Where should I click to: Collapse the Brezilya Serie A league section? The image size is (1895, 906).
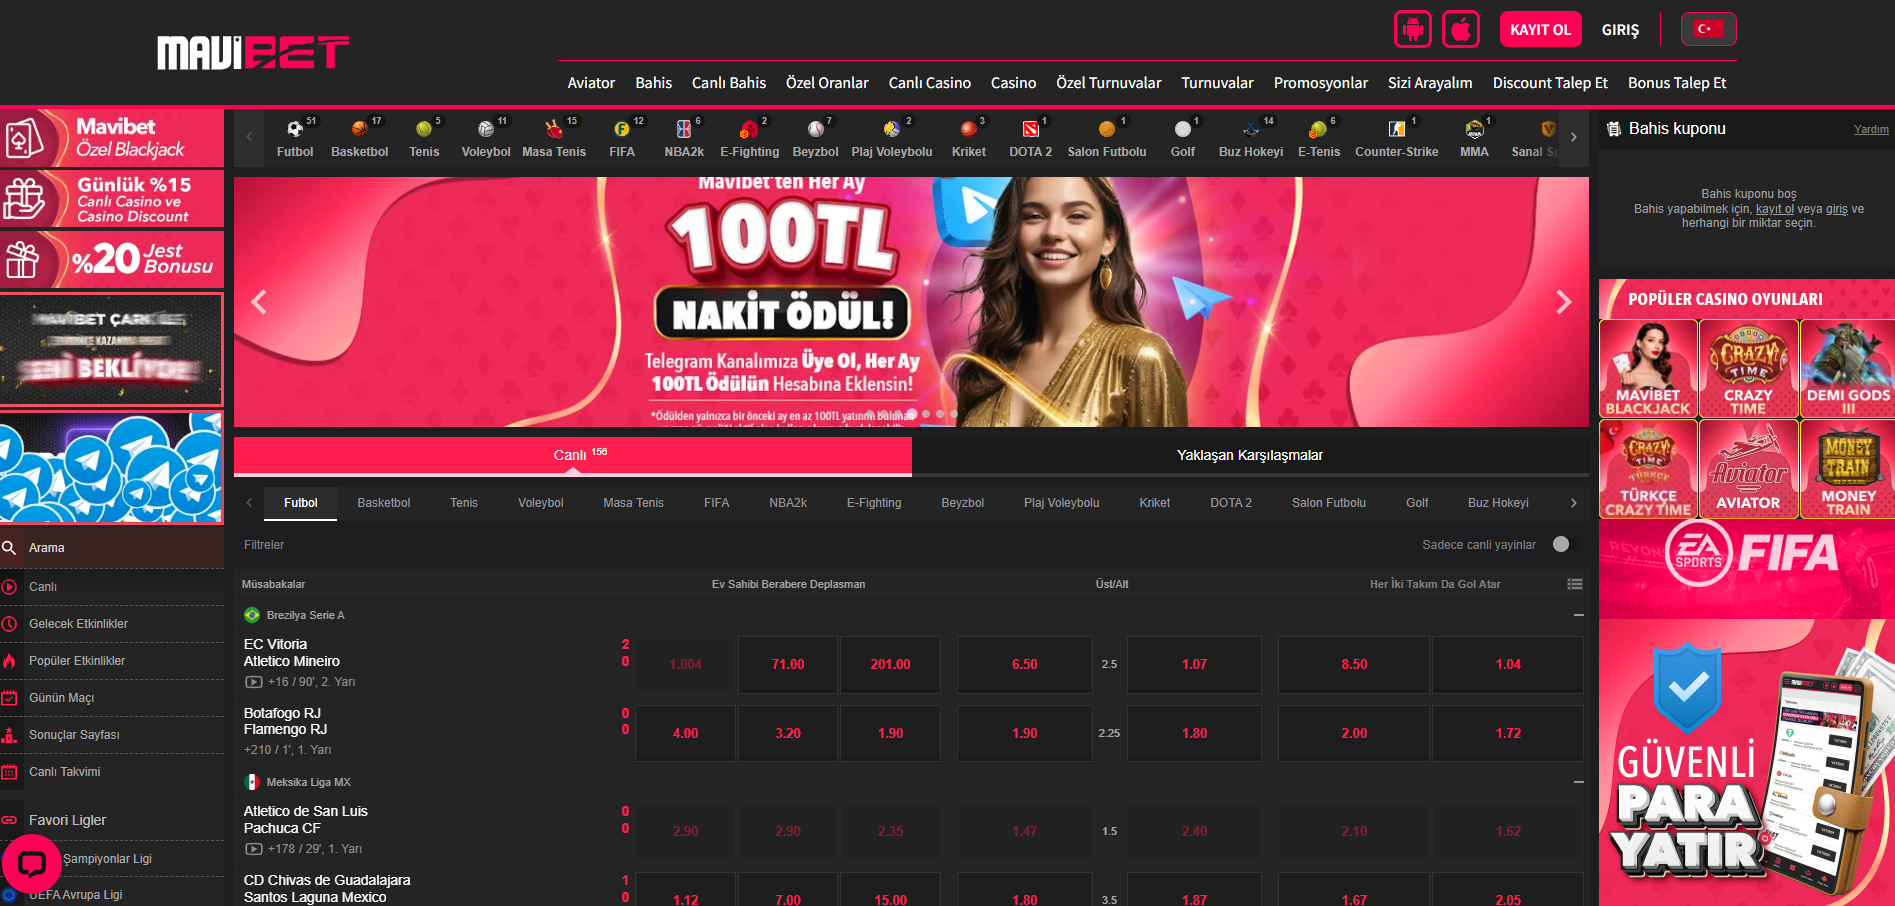pos(1578,615)
